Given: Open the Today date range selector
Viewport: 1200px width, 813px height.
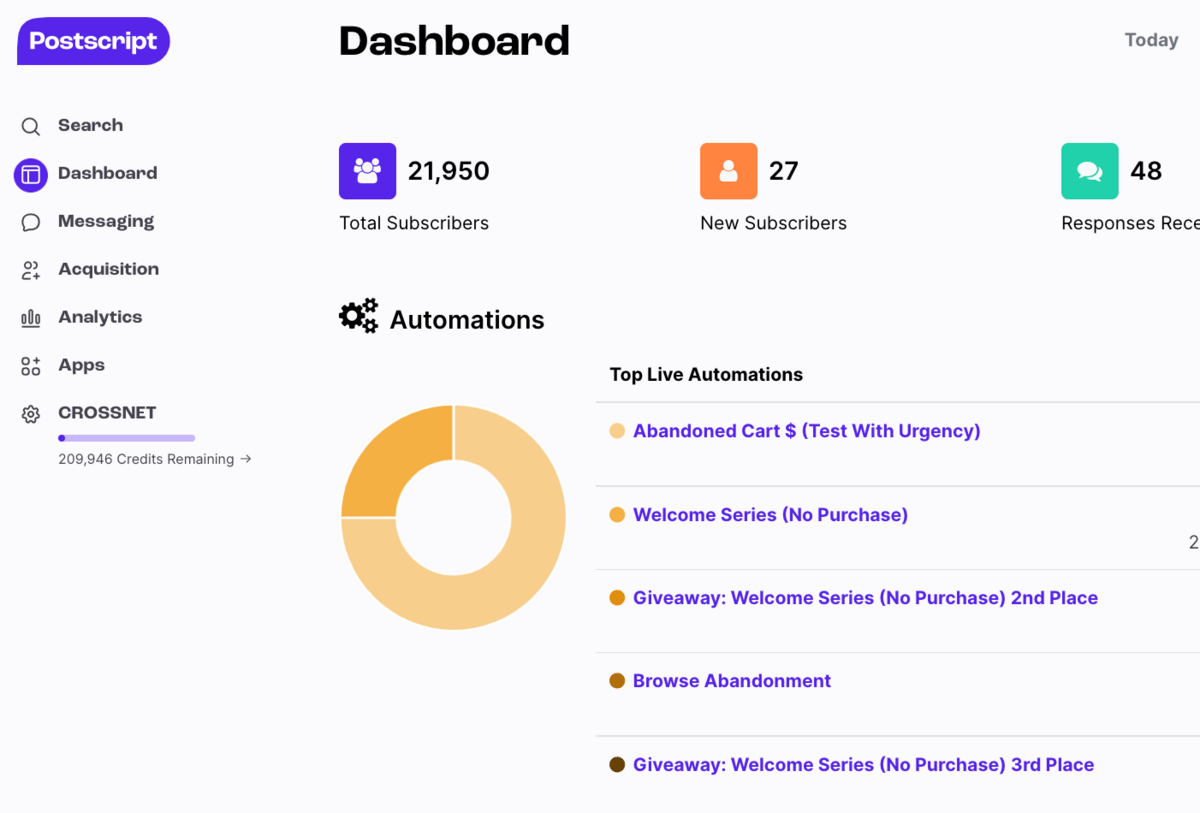Looking at the screenshot, I should click(x=1151, y=40).
